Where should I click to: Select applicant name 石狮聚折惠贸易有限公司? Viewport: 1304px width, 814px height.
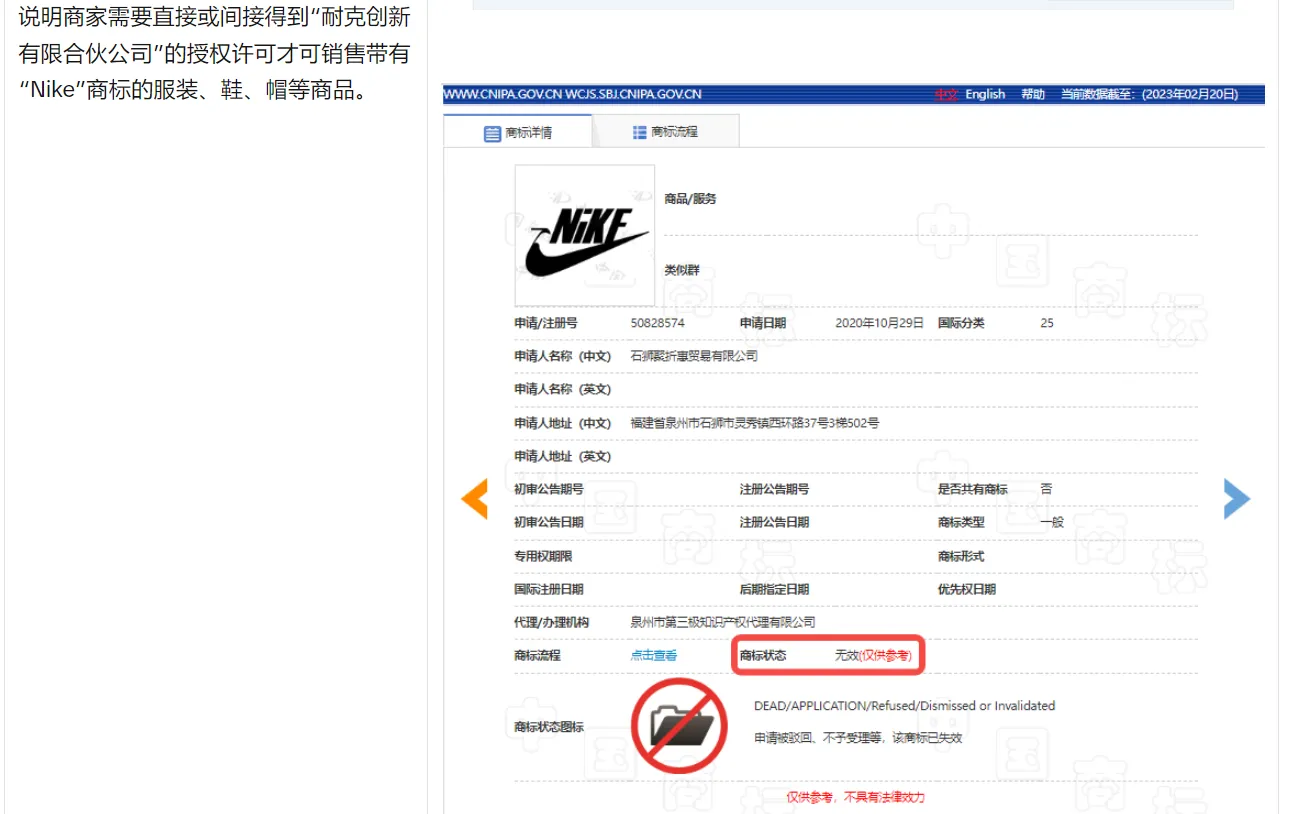pyautogui.click(x=694, y=356)
